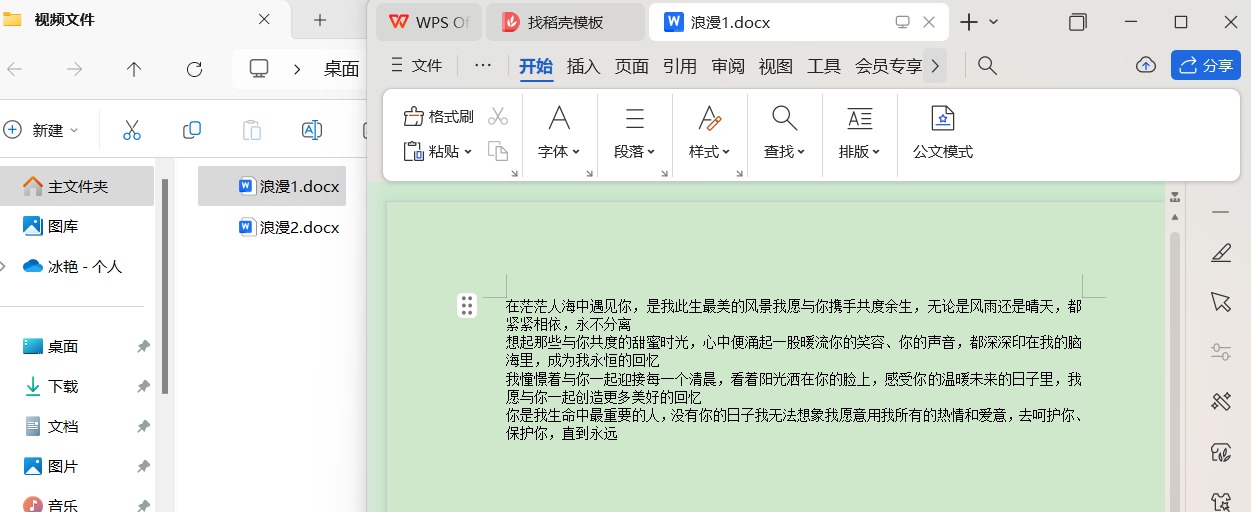Click the Explorer navigation pane scrollbar
The height and width of the screenshot is (512, 1251).
(x=165, y=287)
